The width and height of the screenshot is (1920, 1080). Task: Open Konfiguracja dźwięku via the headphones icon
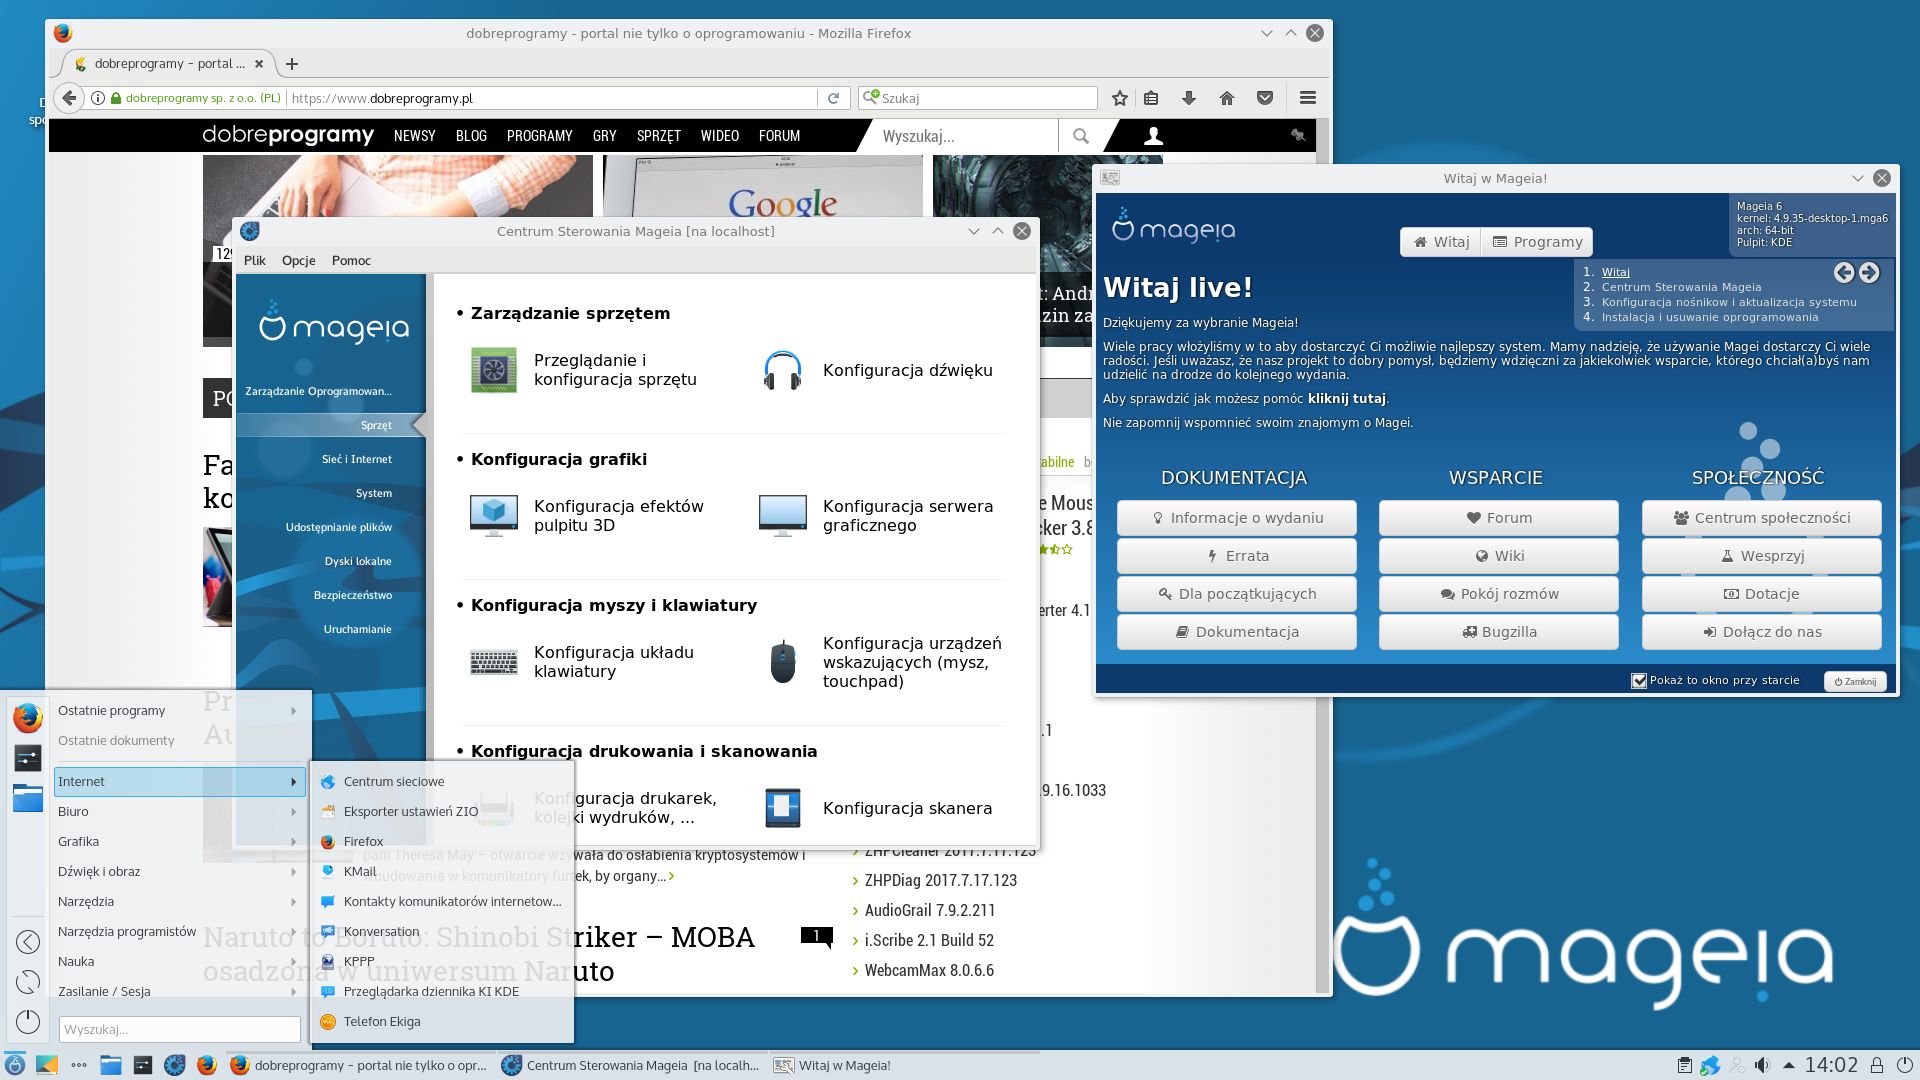784,370
